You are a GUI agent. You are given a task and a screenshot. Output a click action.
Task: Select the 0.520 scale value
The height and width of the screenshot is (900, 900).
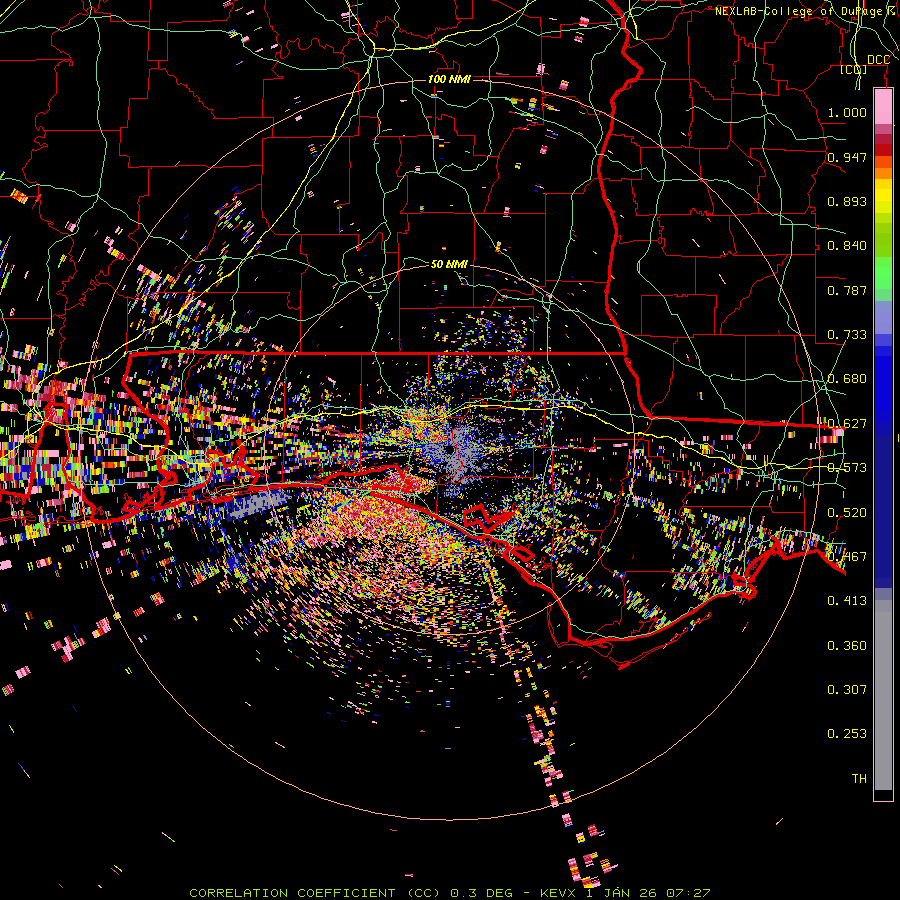tap(847, 512)
